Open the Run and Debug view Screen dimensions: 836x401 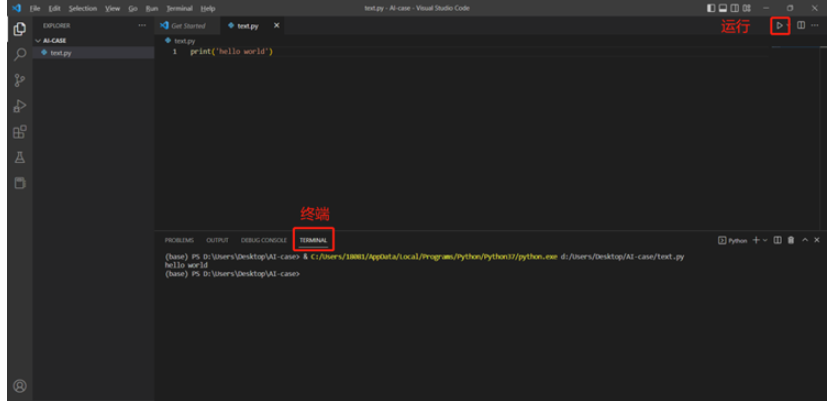[x=20, y=106]
